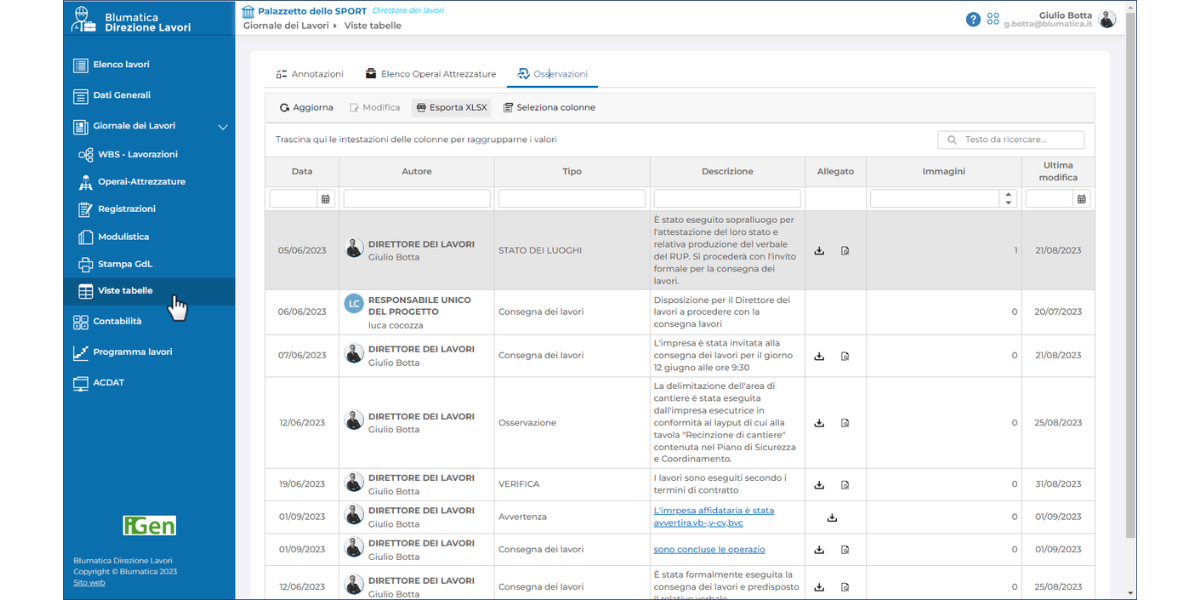Open WBS - Lavorazioni in sidebar
Image resolution: width=1200 pixels, height=600 pixels.
[x=137, y=155]
